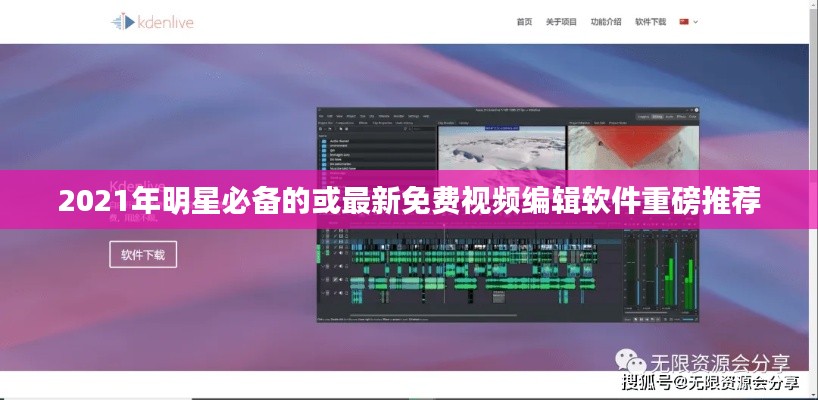Open the 首页 home page link
The width and height of the screenshot is (818, 400).
(x=524, y=21)
